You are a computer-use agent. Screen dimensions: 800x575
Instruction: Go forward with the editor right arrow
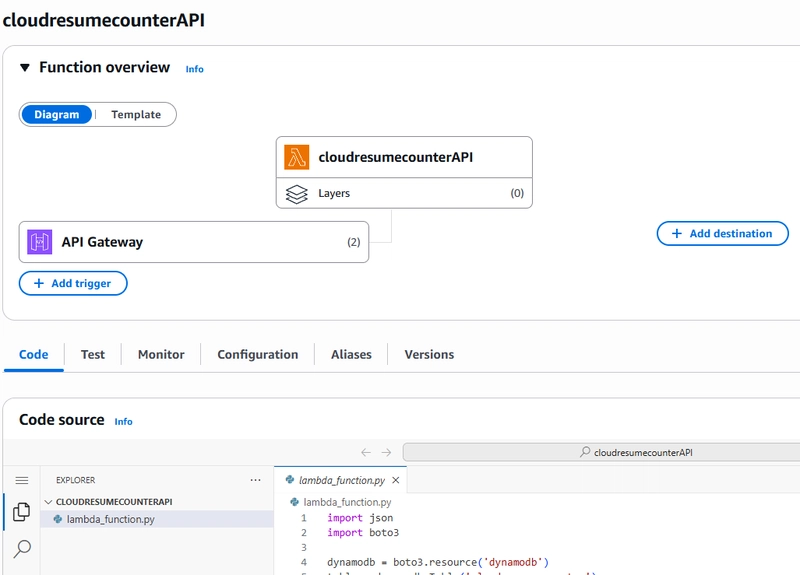click(x=386, y=453)
